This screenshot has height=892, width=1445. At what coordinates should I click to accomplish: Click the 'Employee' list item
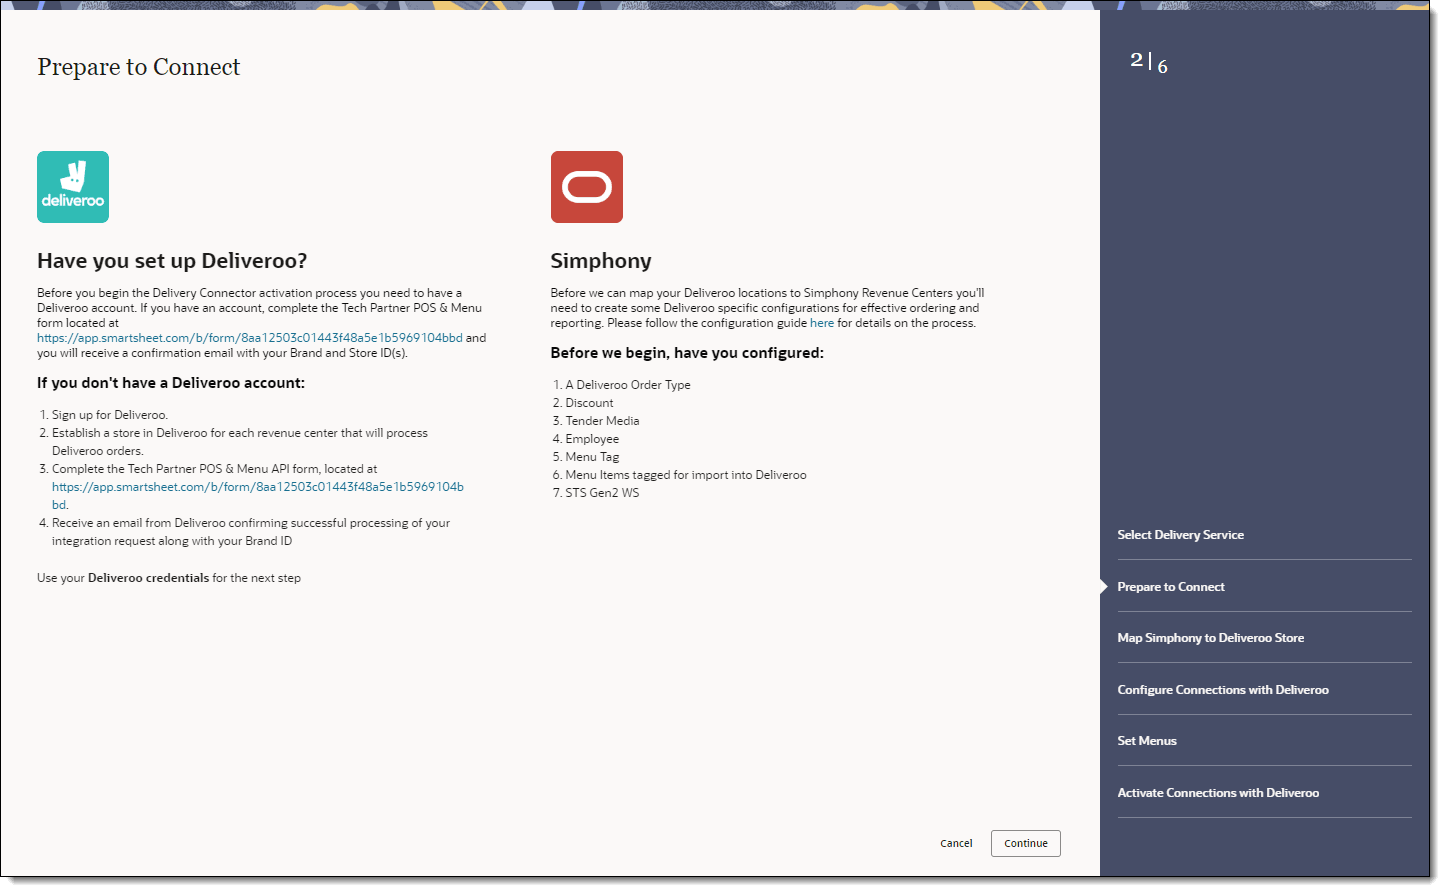(x=592, y=439)
